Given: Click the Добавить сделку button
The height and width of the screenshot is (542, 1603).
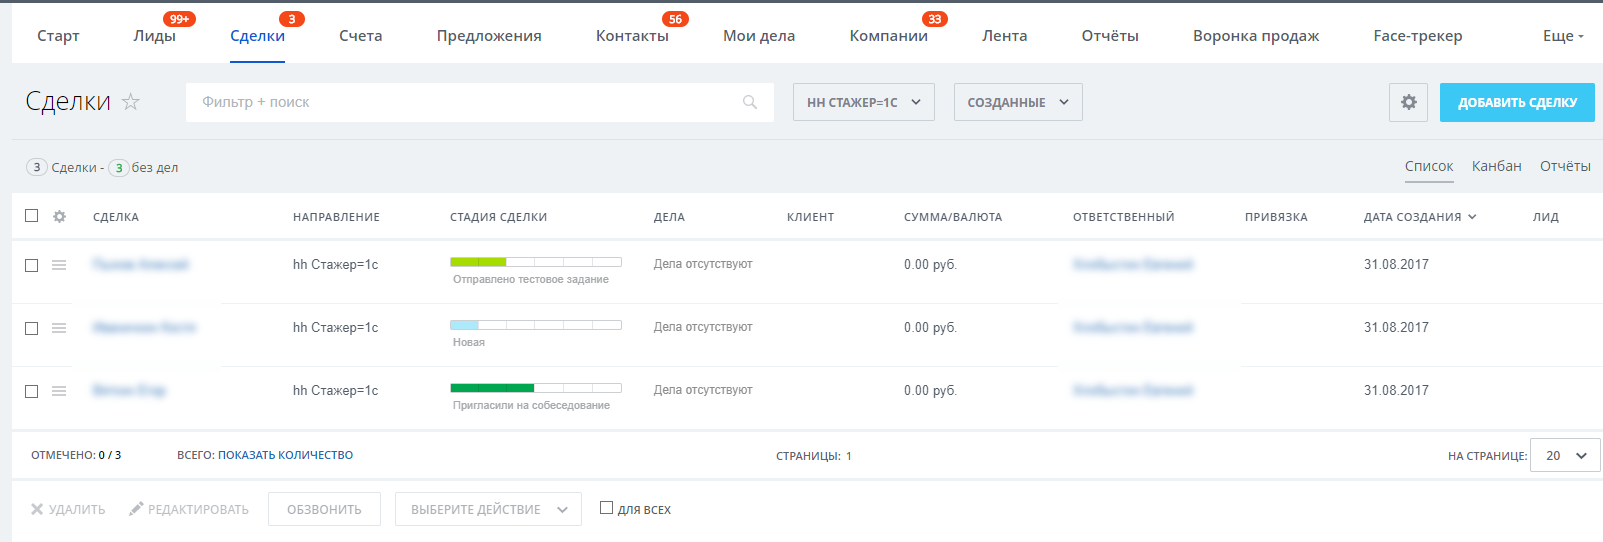Looking at the screenshot, I should click(1516, 102).
